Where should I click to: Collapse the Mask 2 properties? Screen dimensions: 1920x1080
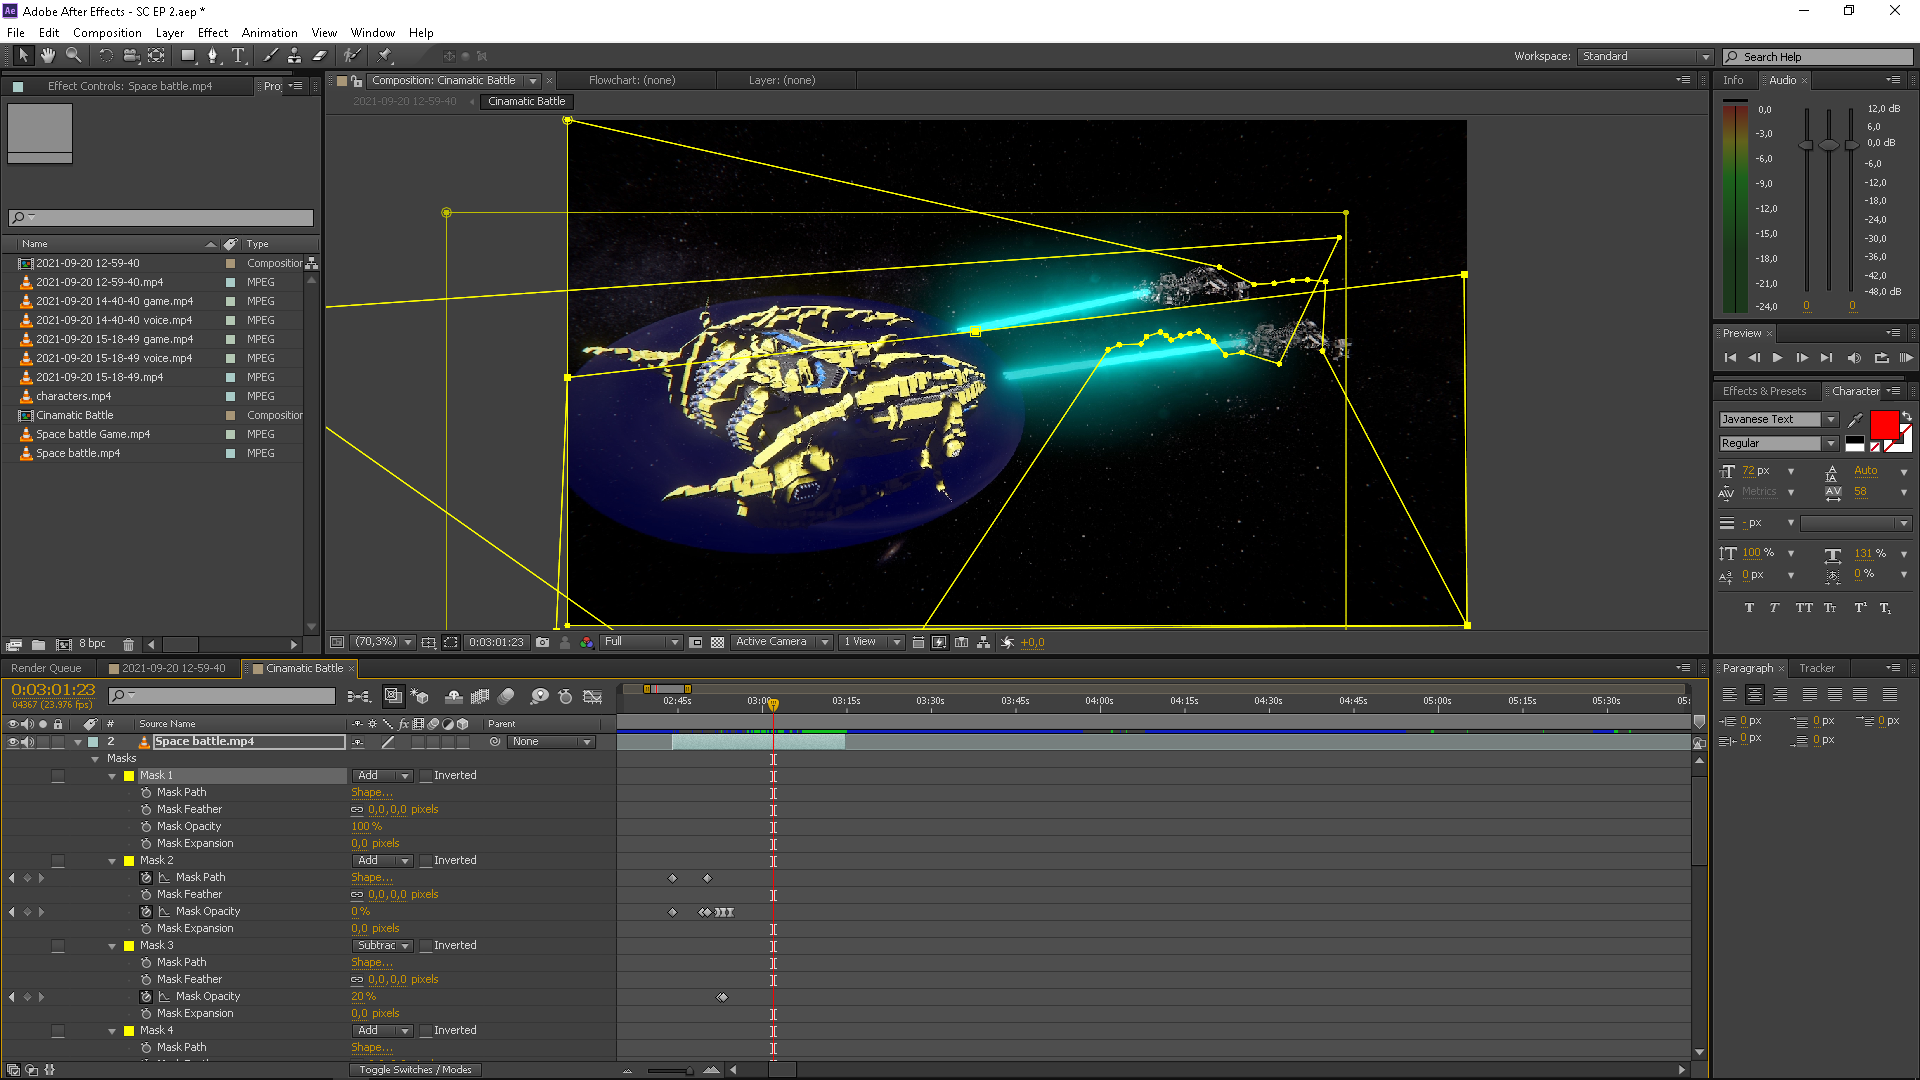click(112, 861)
